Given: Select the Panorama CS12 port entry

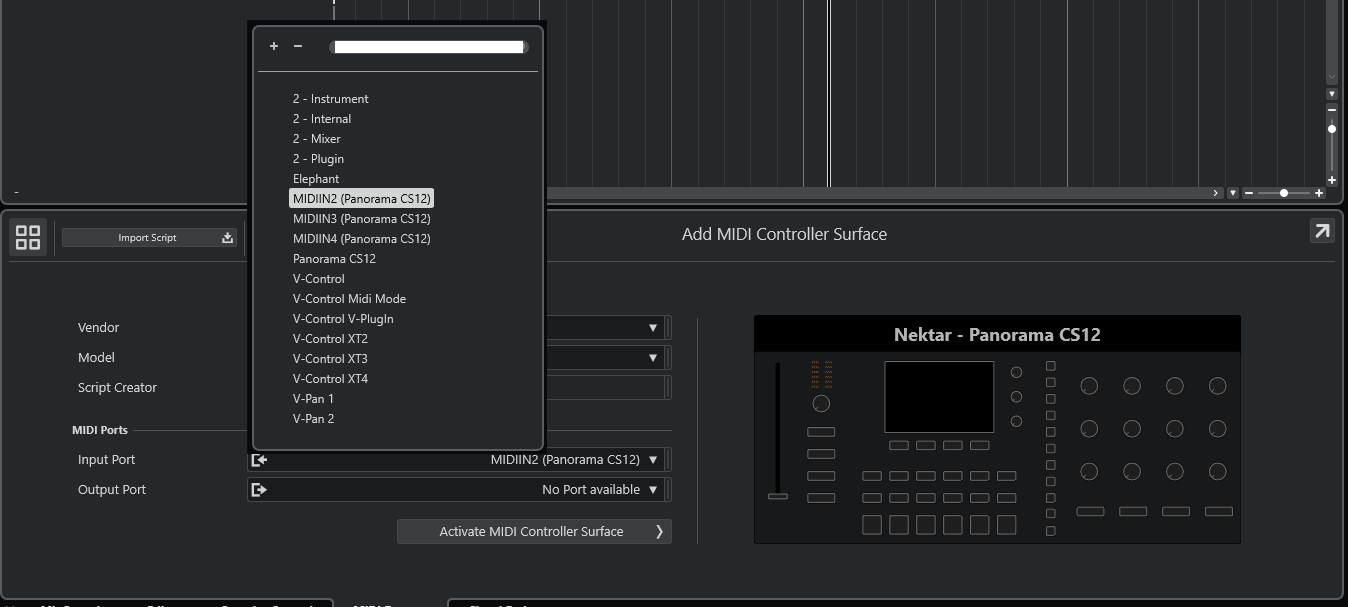Looking at the screenshot, I should coord(334,259).
